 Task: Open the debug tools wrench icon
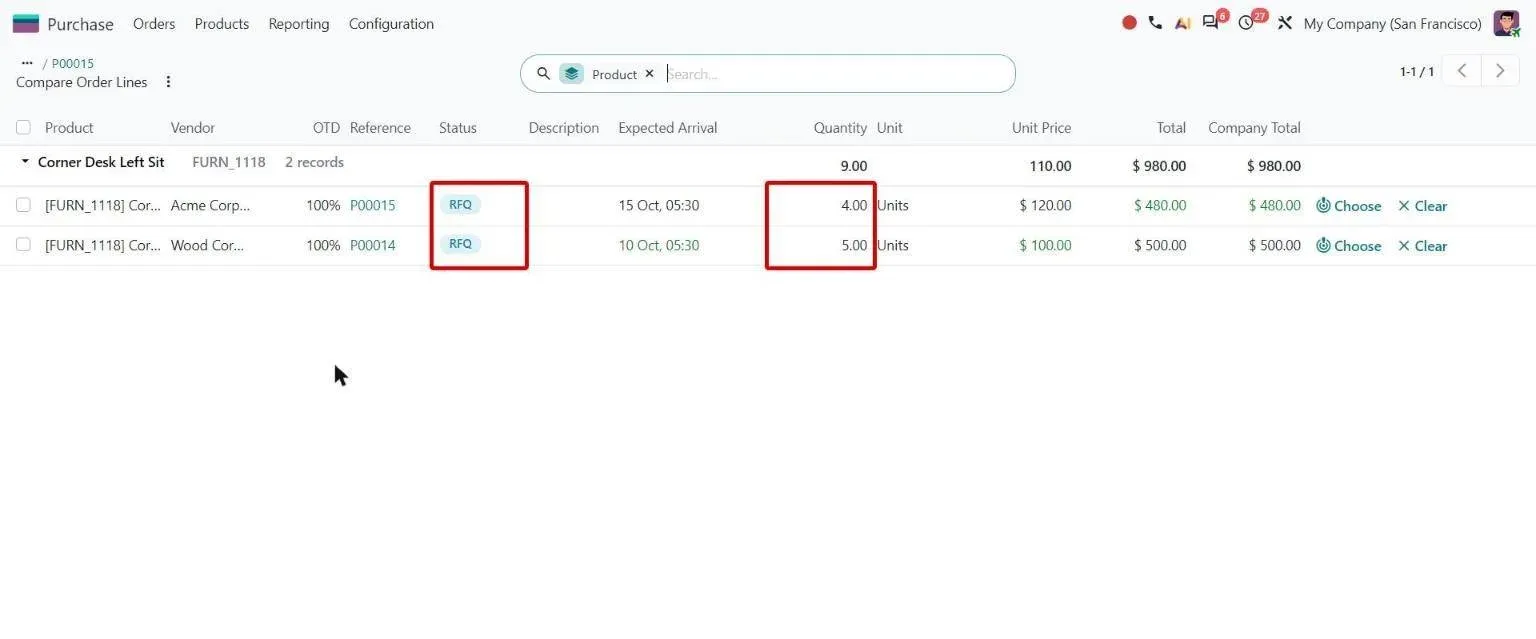point(1285,23)
